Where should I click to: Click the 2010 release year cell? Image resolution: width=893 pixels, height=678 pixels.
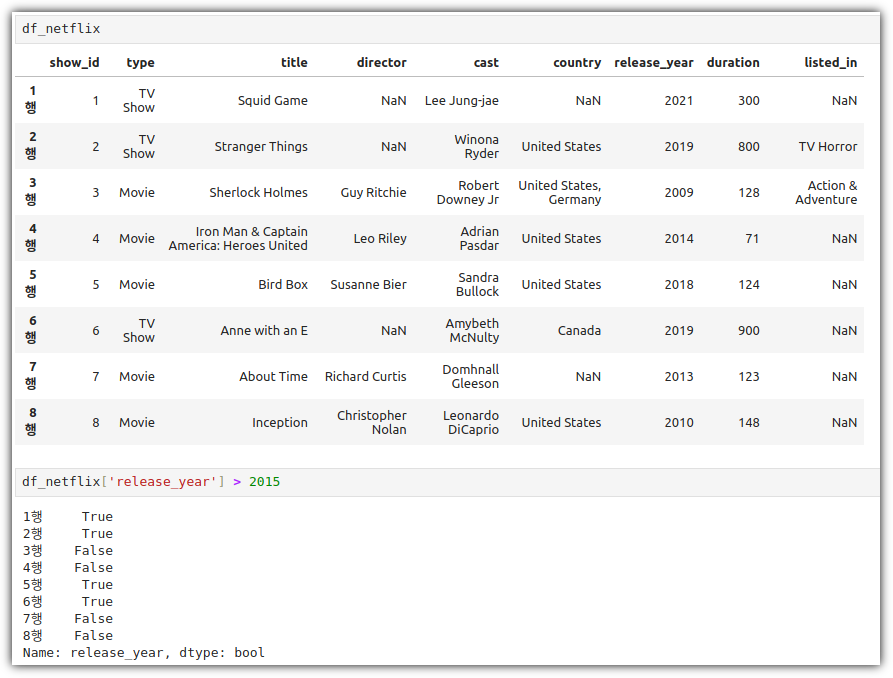tap(679, 423)
